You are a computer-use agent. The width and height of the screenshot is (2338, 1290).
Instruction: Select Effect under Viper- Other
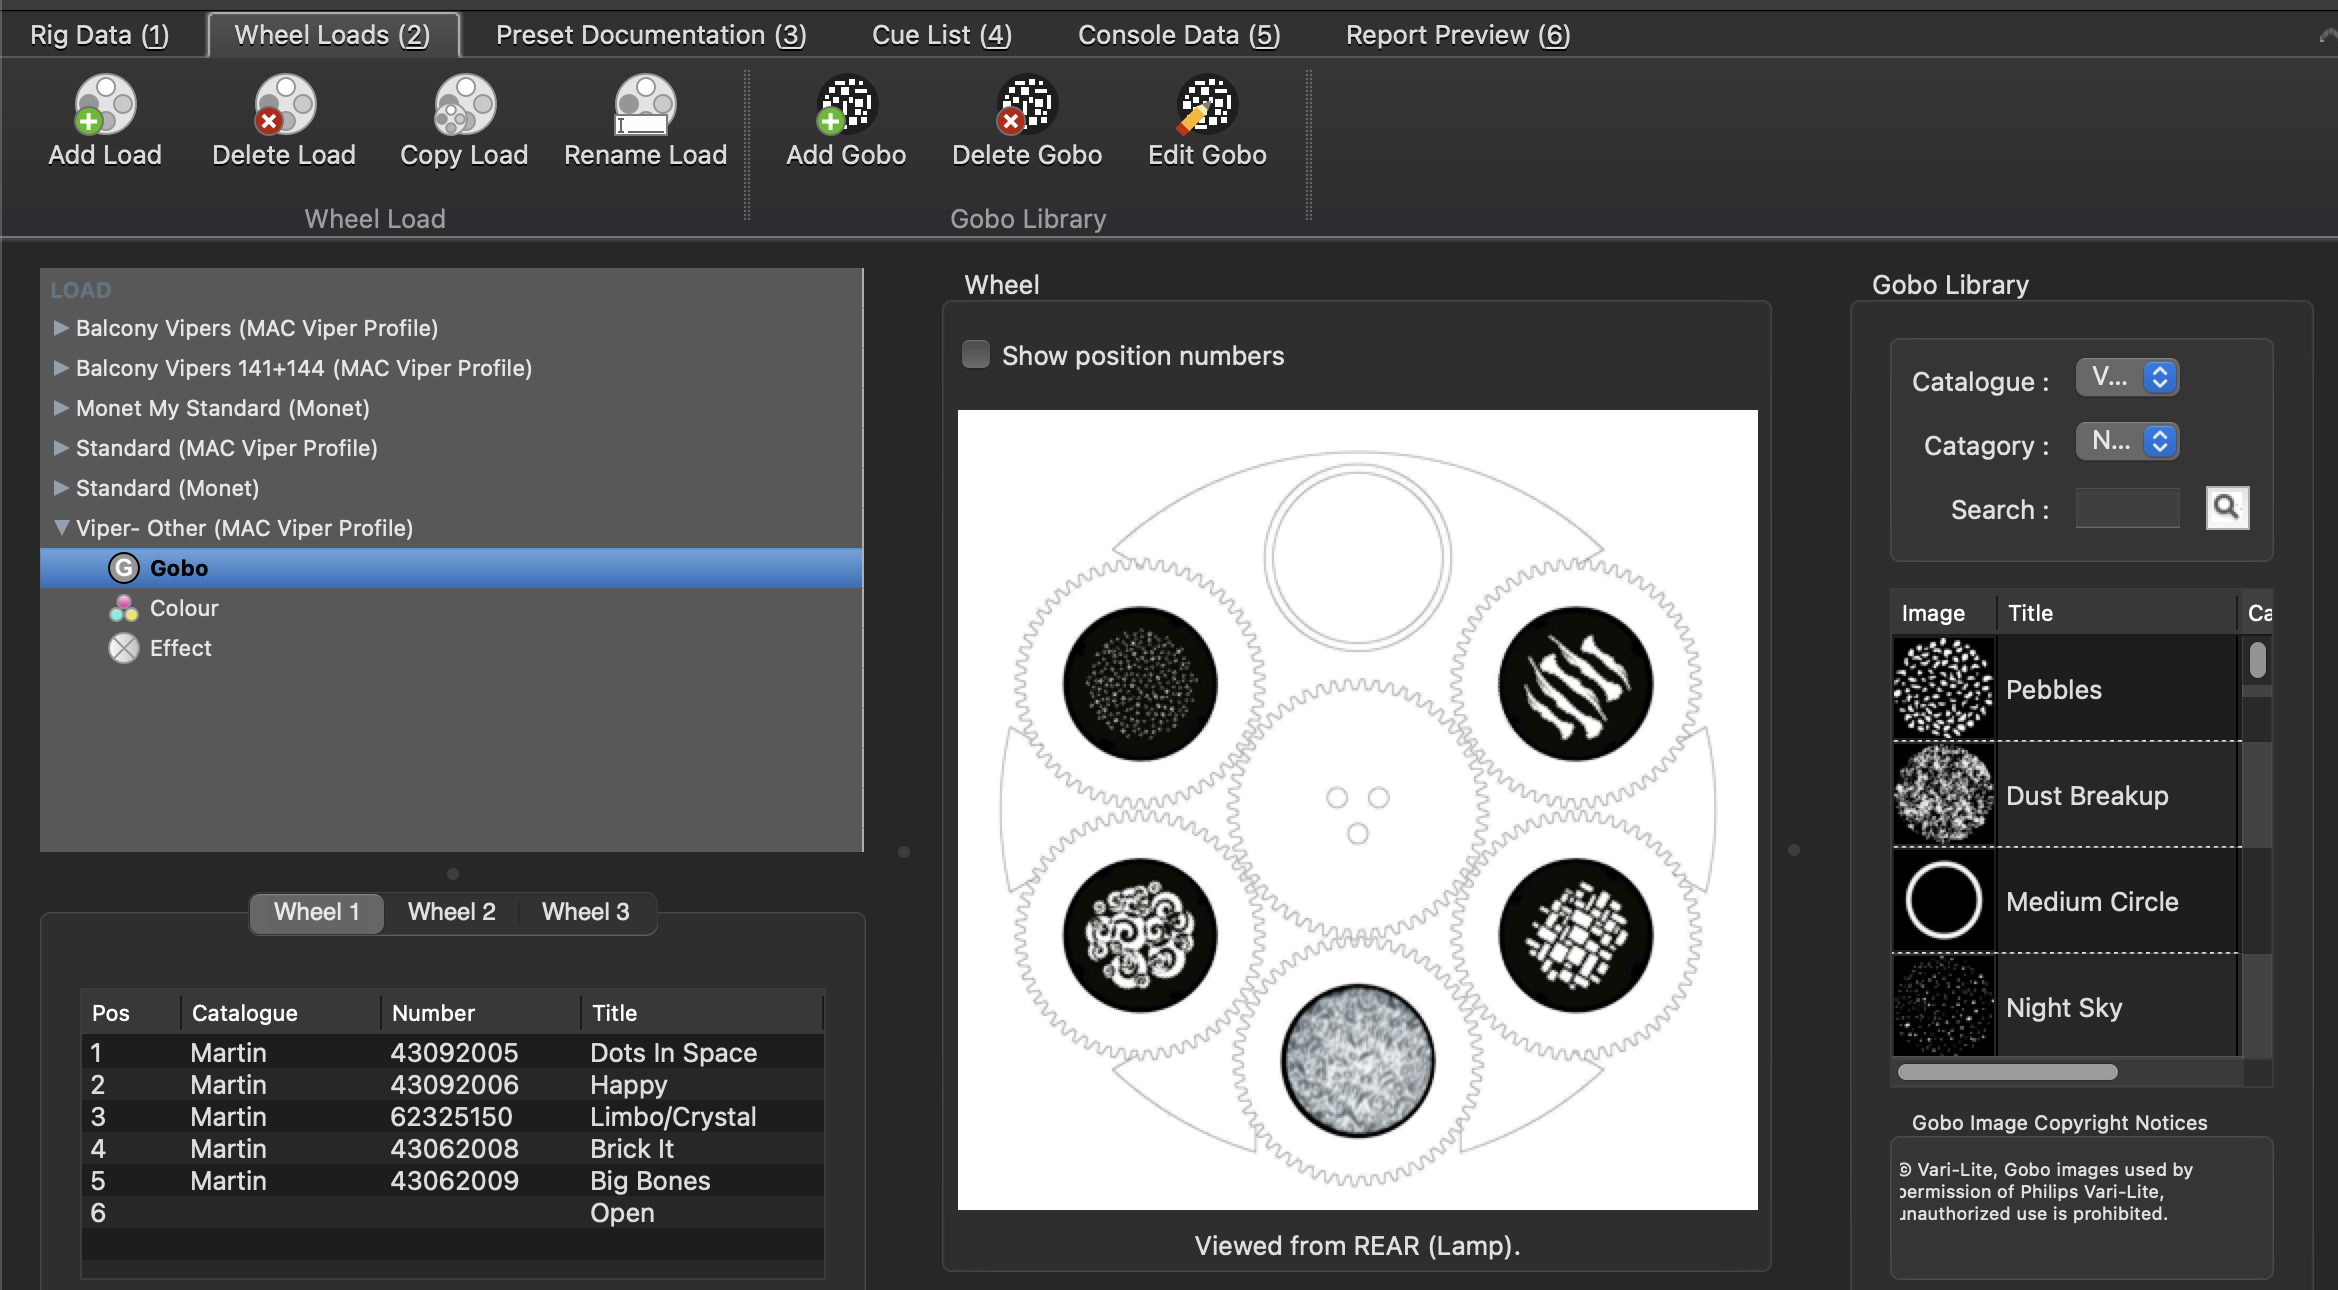click(x=179, y=648)
